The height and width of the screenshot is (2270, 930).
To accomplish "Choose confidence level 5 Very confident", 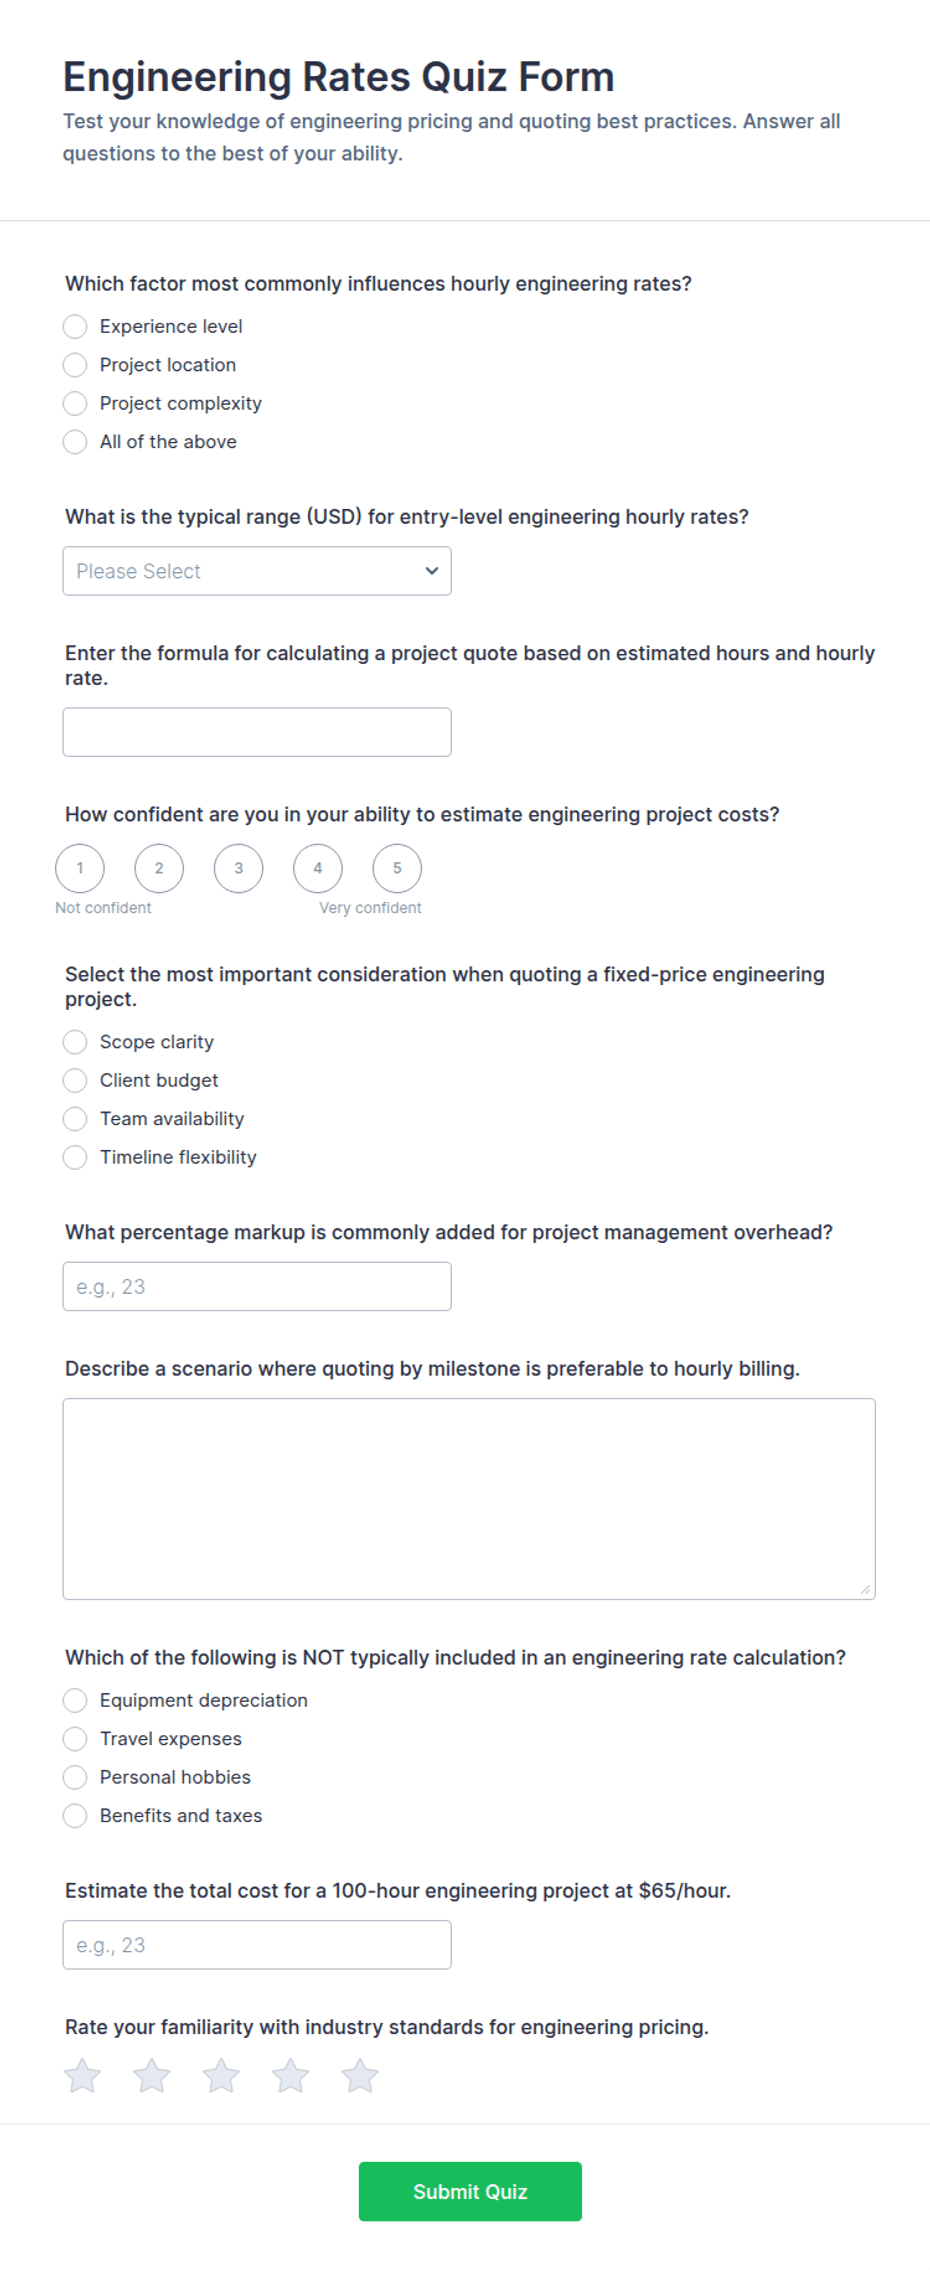I will tap(397, 868).
